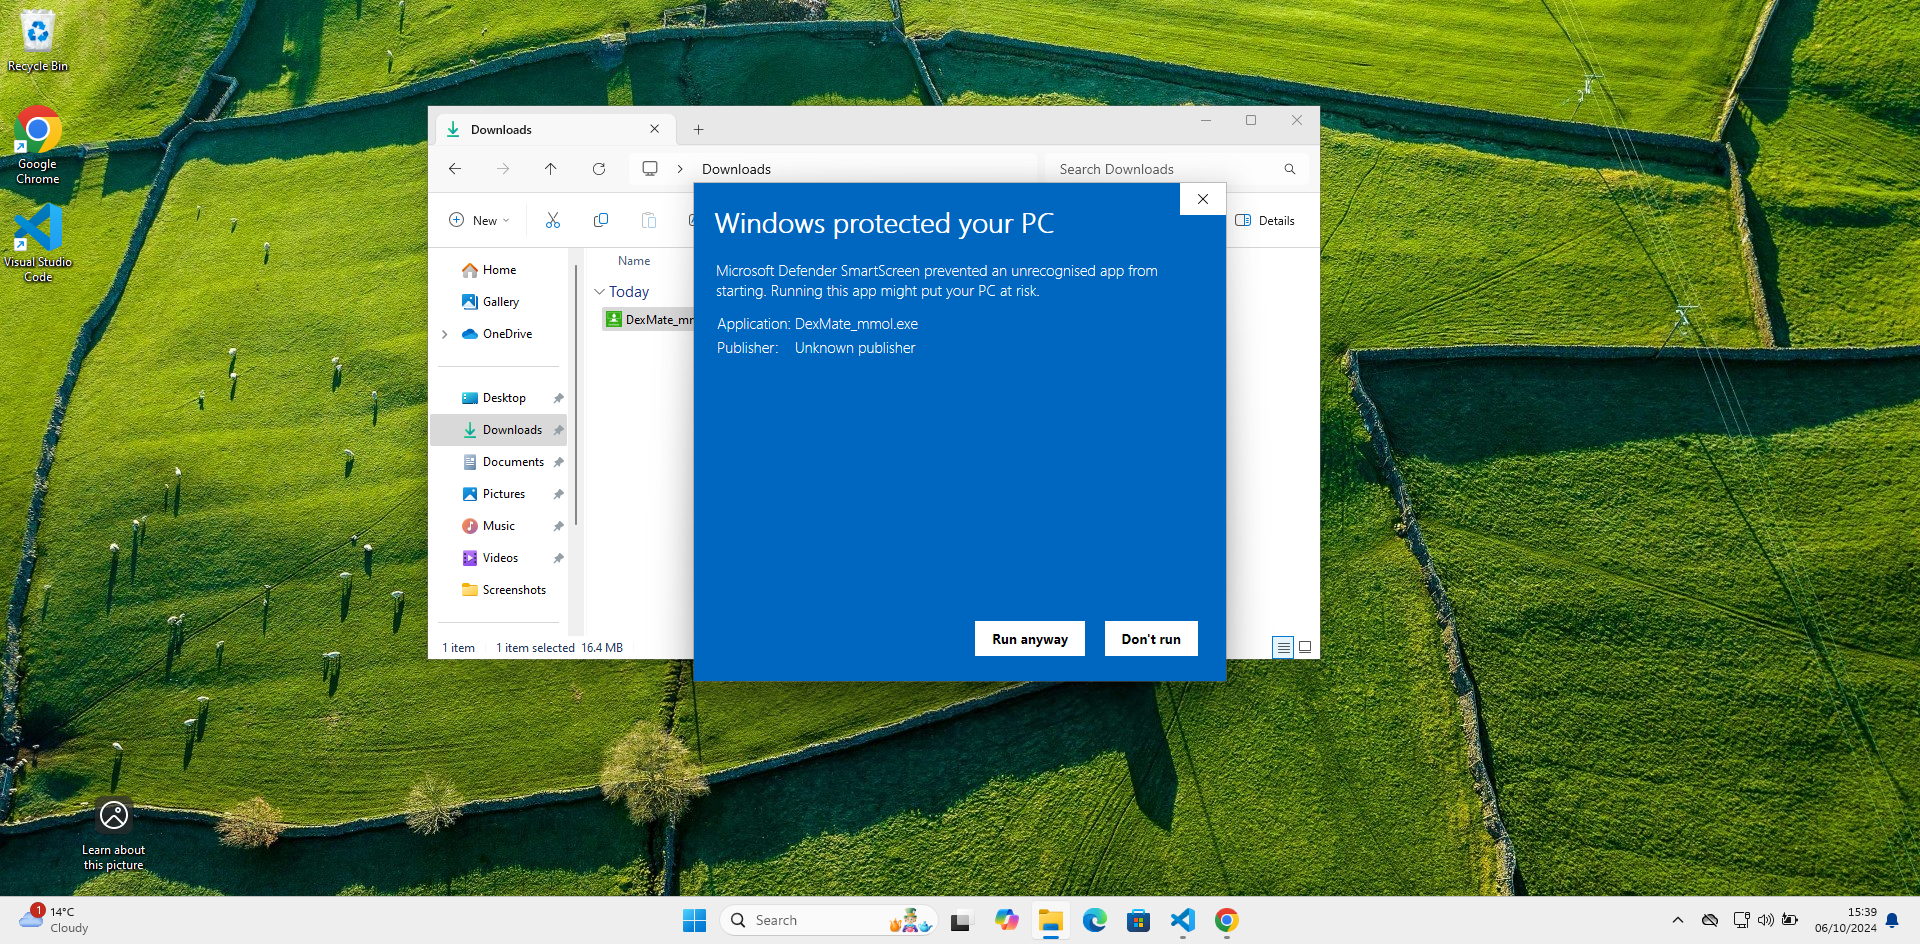This screenshot has height=944, width=1920.
Task: Click the Paste icon in toolbar
Action: point(649,220)
